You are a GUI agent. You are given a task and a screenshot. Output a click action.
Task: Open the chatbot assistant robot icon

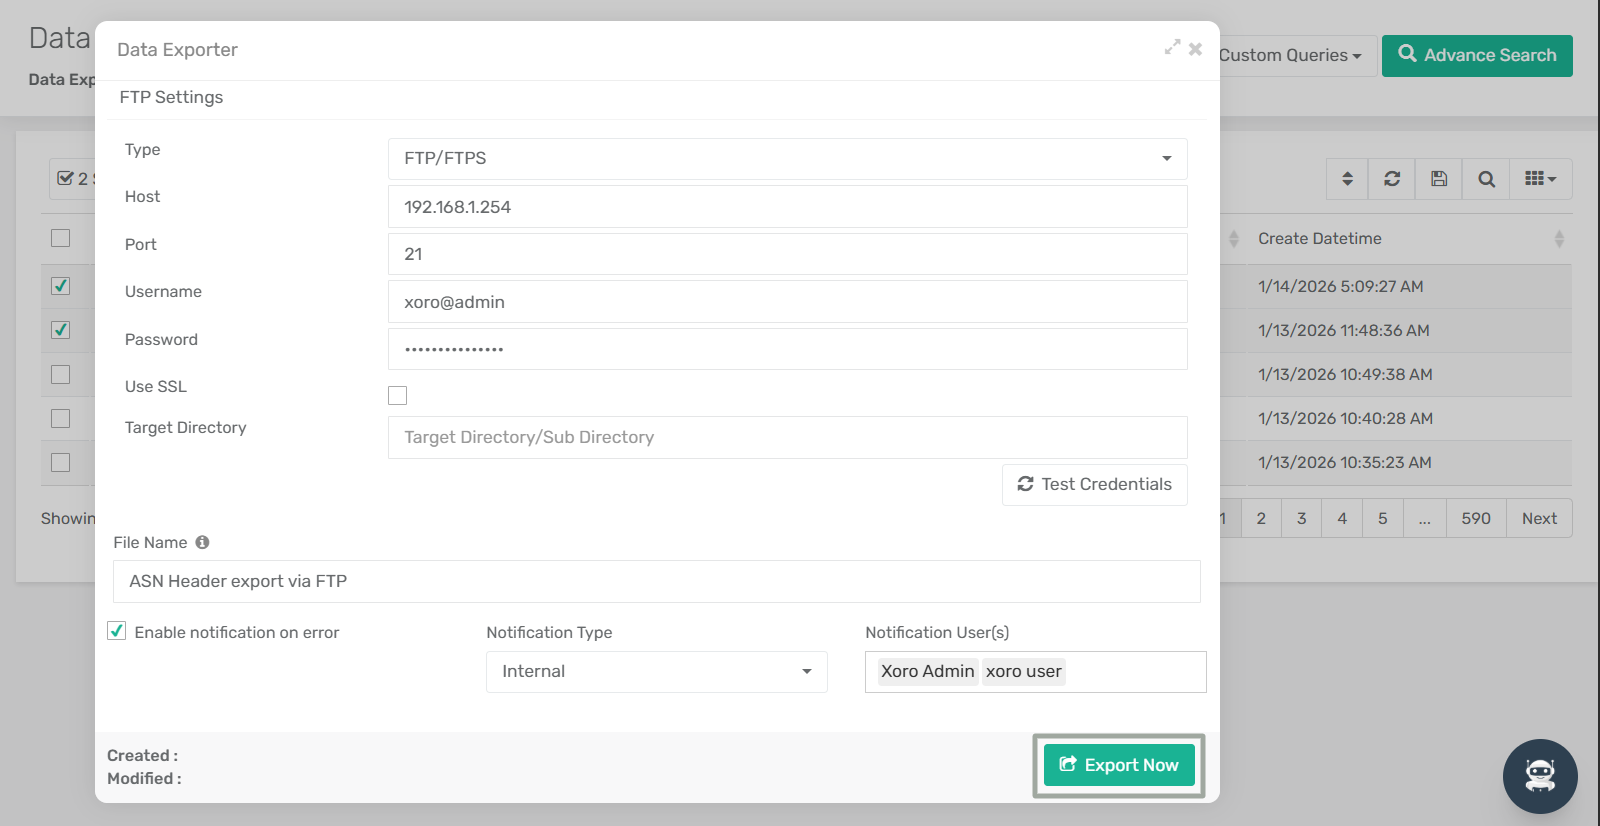point(1539,776)
